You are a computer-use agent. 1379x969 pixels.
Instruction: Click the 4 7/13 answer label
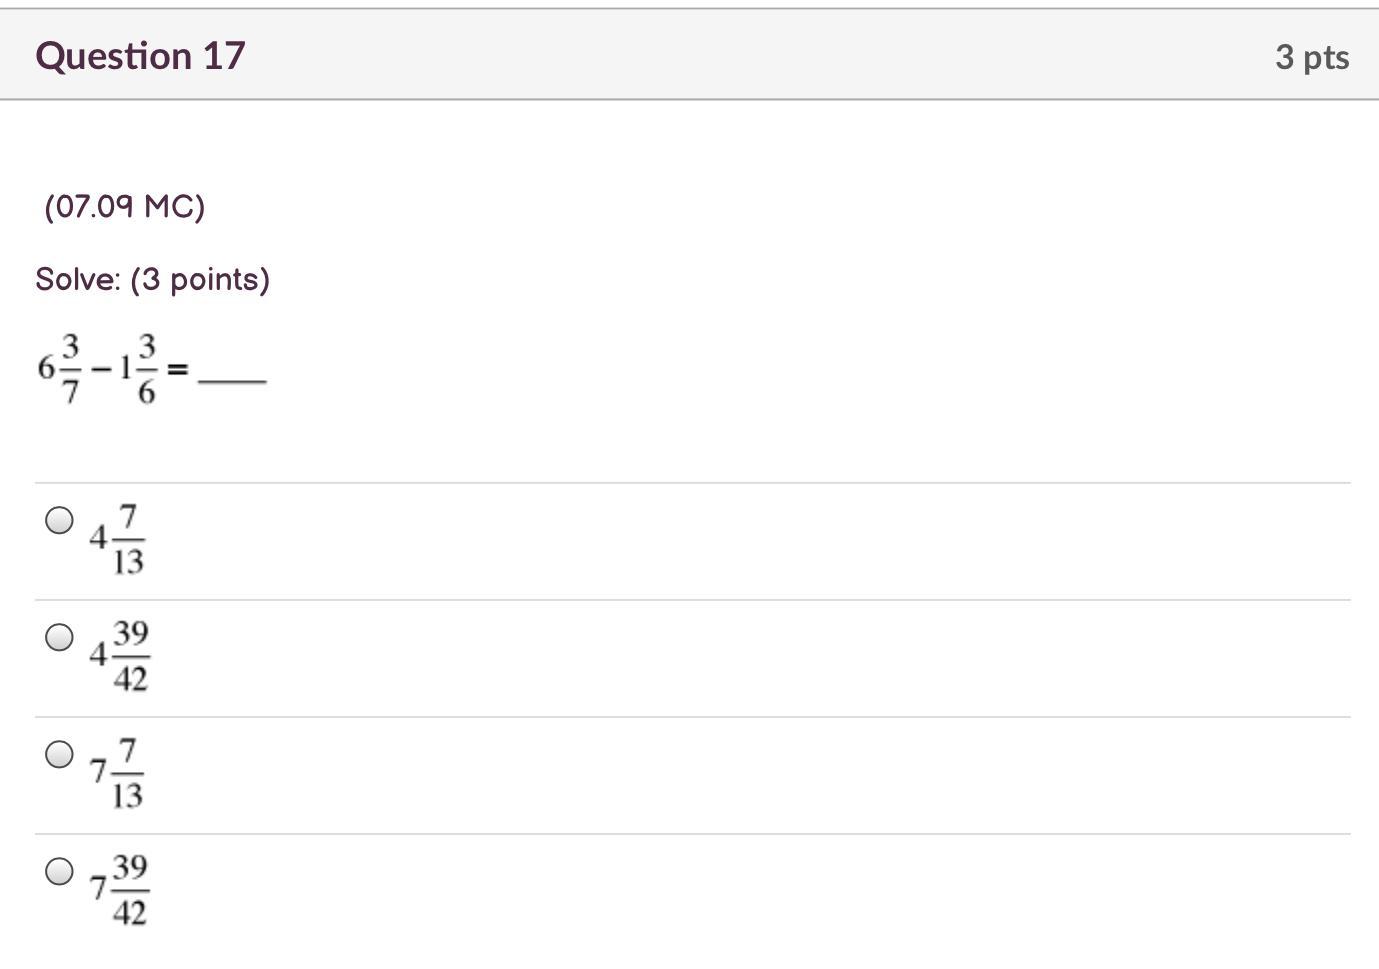[117, 540]
